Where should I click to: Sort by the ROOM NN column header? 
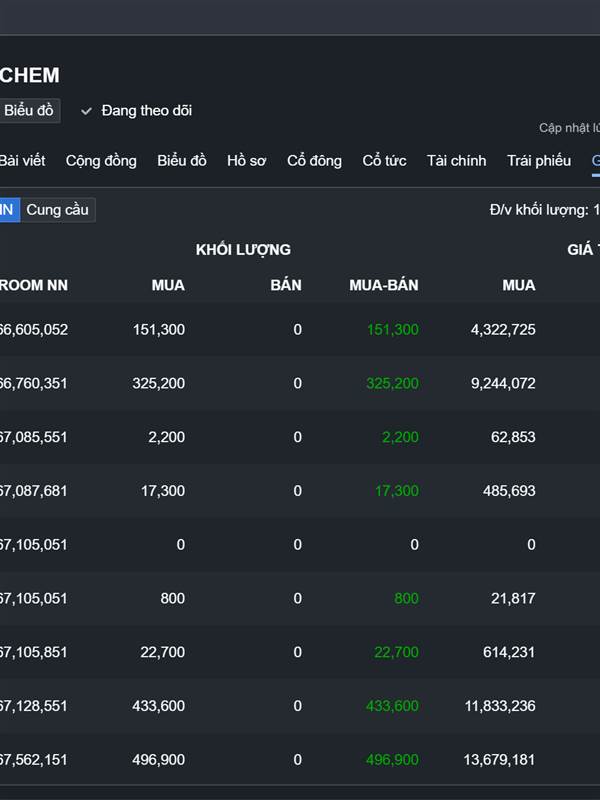[34, 285]
